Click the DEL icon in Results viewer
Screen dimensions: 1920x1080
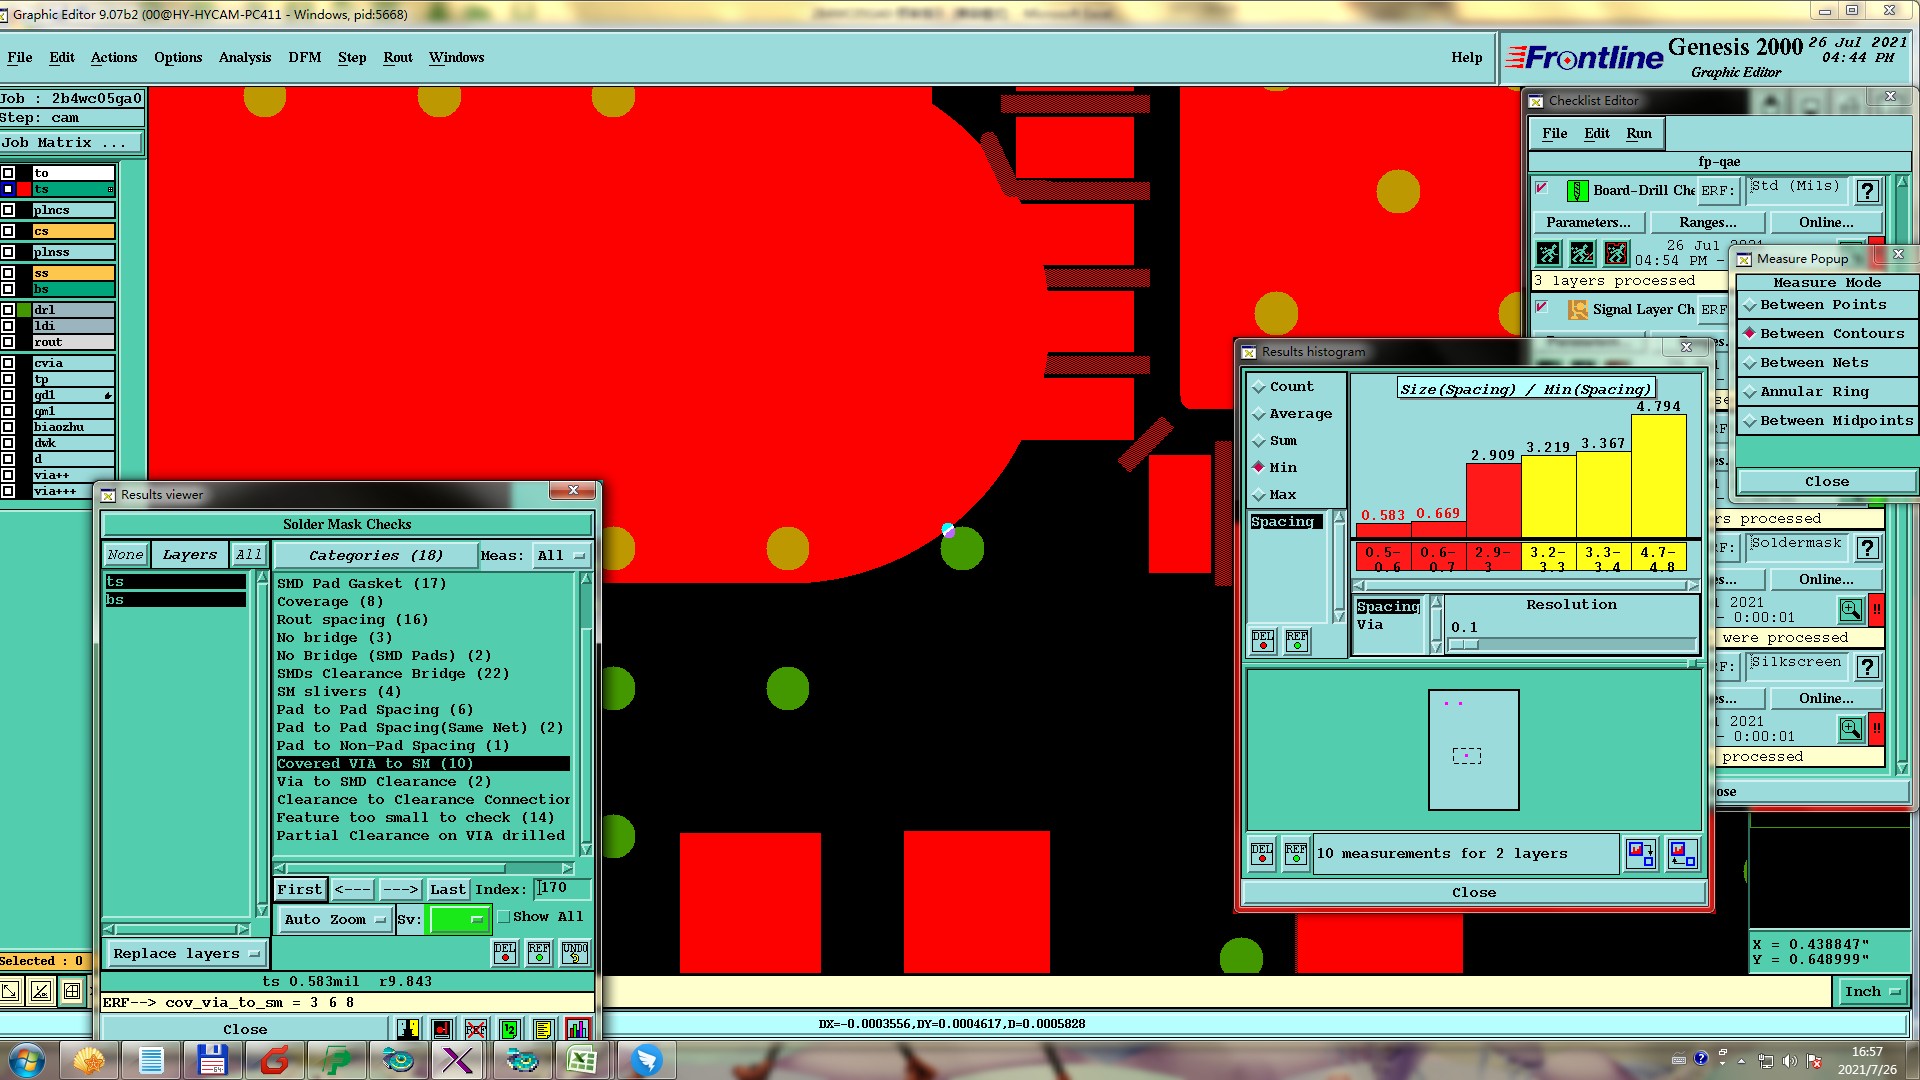505,952
